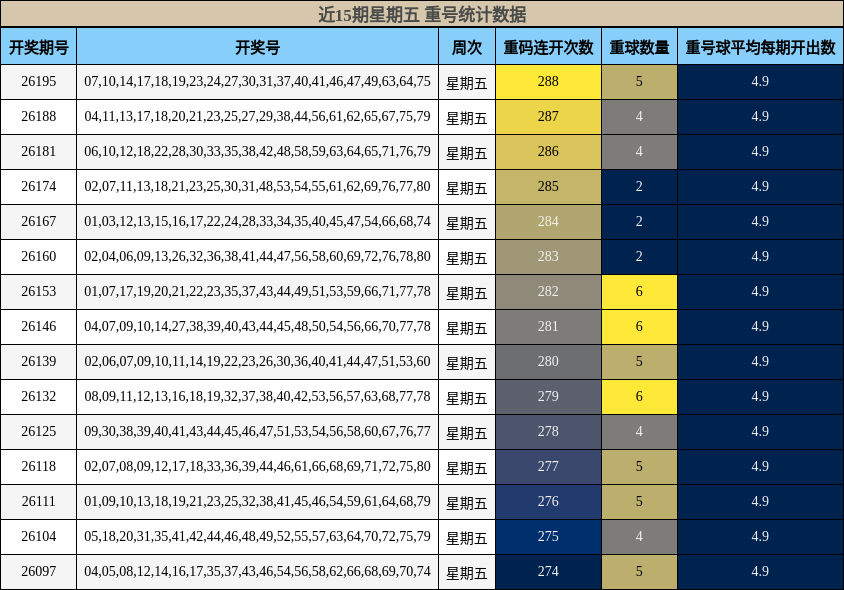The height and width of the screenshot is (590, 844).
Task: Click 星期五 cell in row 26195
Action: 467,82
